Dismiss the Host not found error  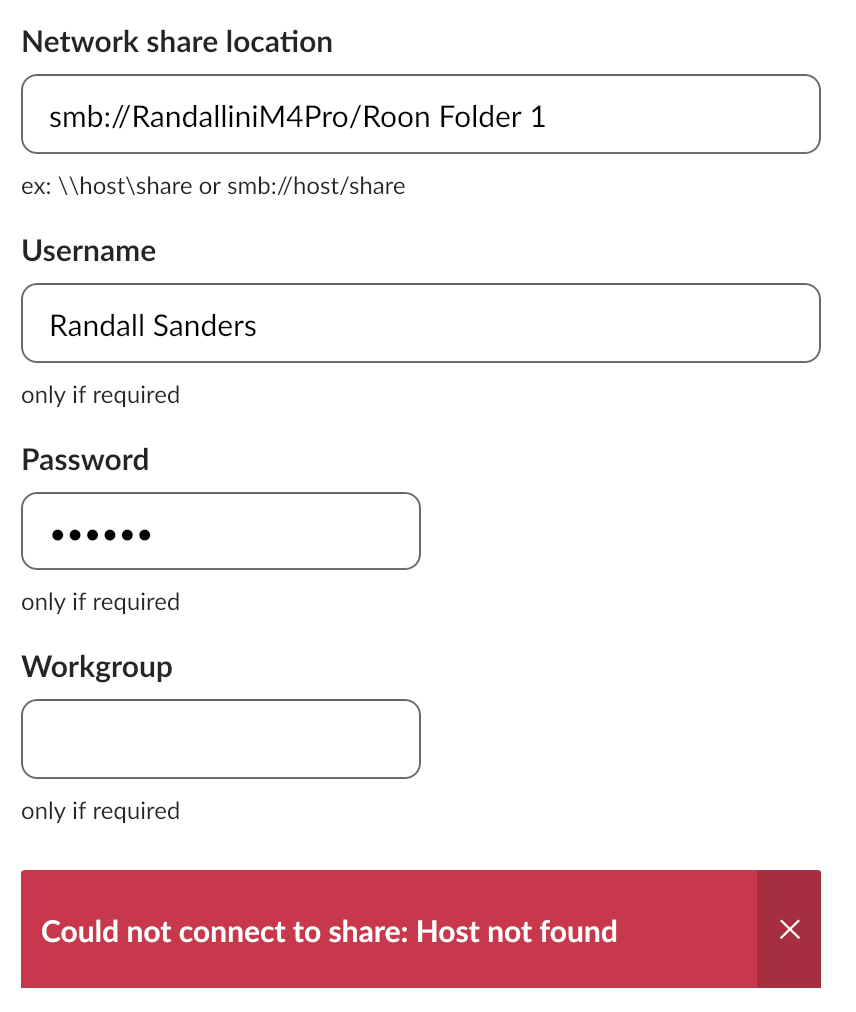click(x=789, y=930)
